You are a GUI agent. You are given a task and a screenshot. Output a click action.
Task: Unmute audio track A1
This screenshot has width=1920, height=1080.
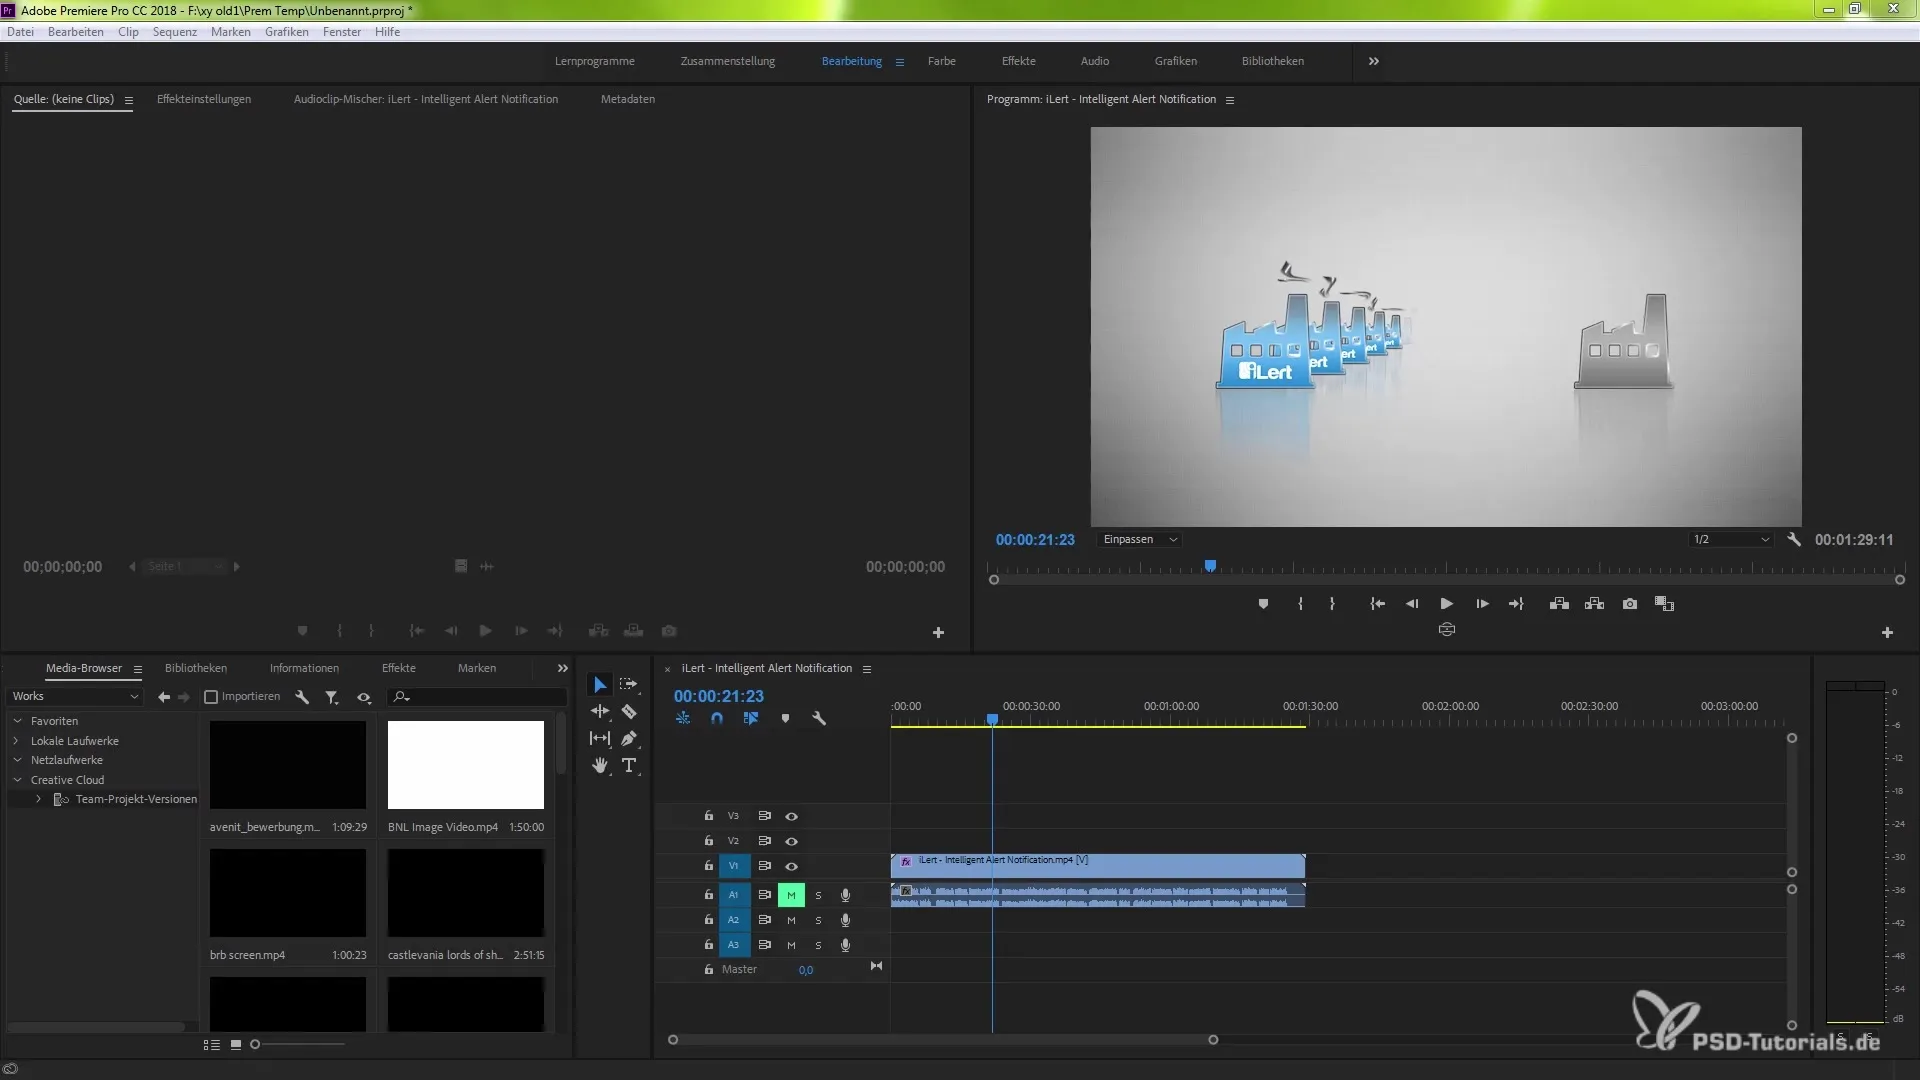pyautogui.click(x=791, y=895)
